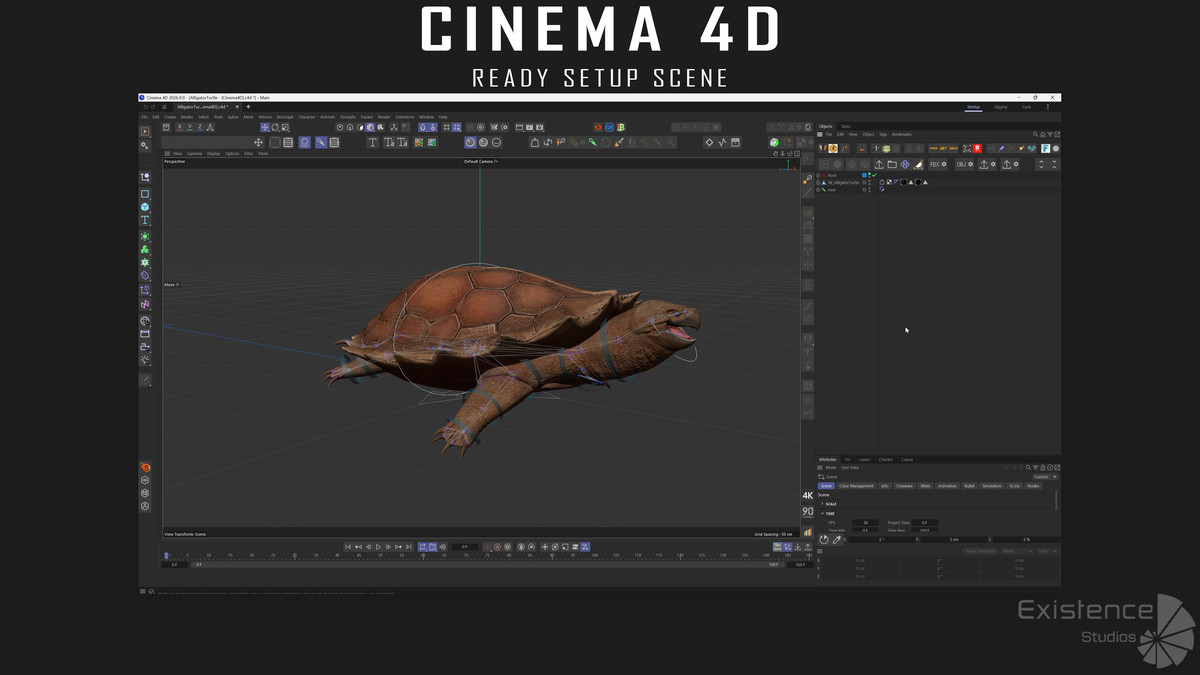Switch to the Takes tab
The height and width of the screenshot is (675, 1200).
pyautogui.click(x=845, y=126)
